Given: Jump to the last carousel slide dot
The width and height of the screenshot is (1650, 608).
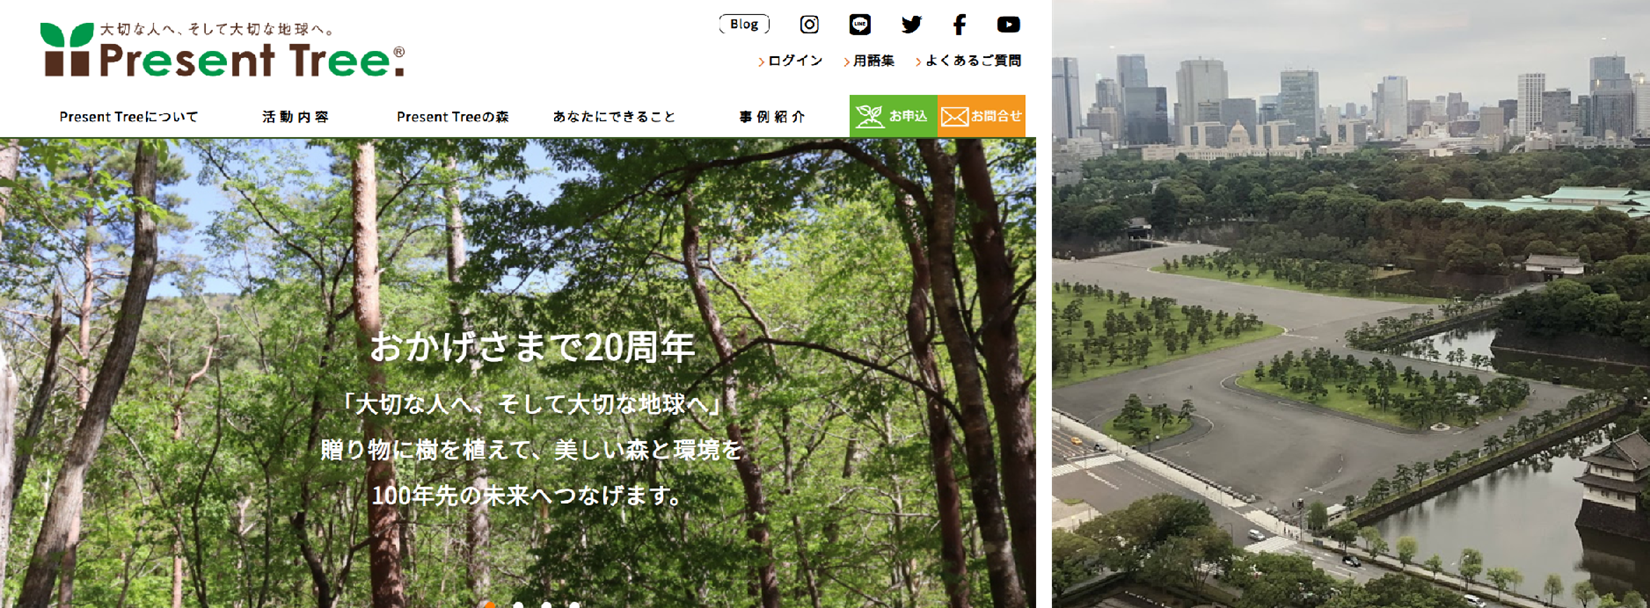Looking at the screenshot, I should (x=575, y=604).
